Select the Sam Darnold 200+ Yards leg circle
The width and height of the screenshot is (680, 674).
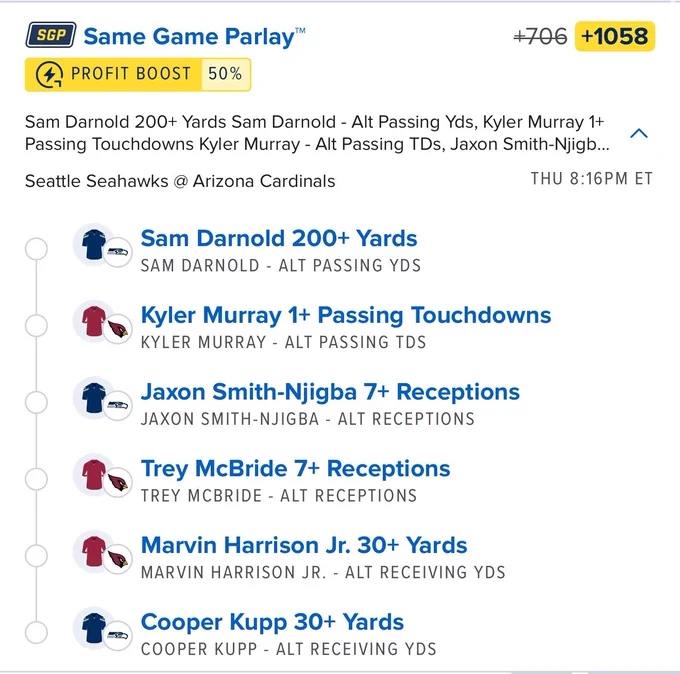(x=36, y=249)
